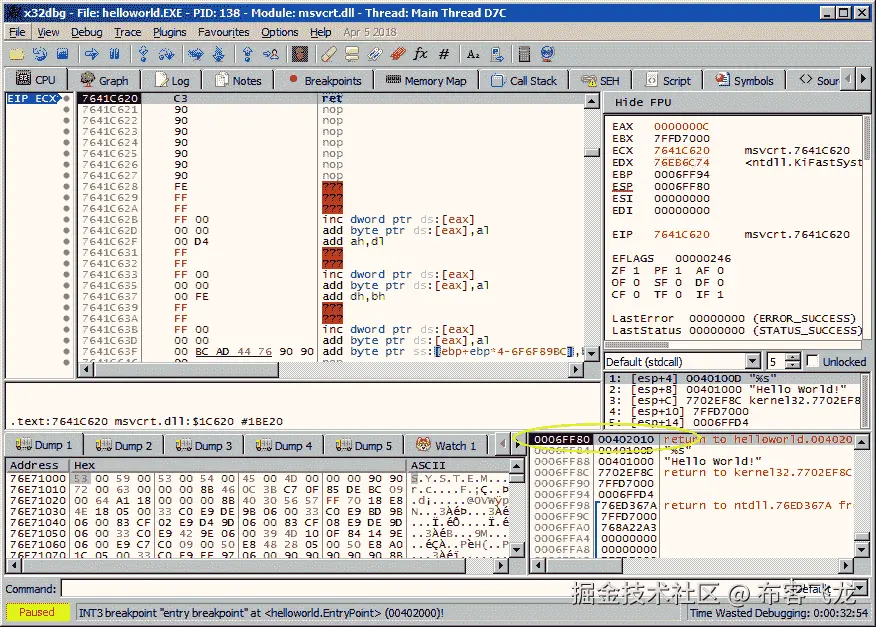Click the Hide FPU button
This screenshot has width=876, height=627.
click(643, 103)
